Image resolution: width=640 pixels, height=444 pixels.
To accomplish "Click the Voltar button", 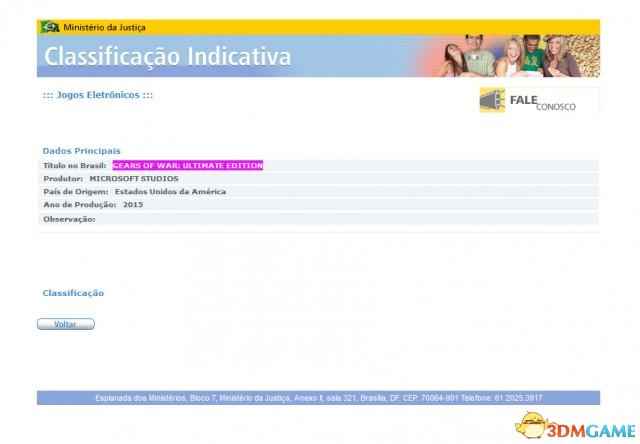I will [x=66, y=324].
